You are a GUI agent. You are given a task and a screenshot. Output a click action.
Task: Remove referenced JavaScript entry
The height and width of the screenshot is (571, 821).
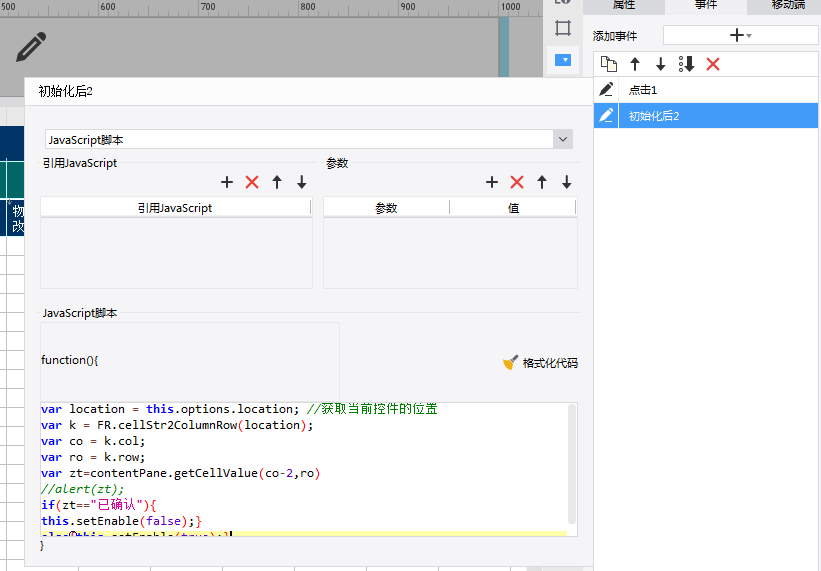tap(252, 182)
